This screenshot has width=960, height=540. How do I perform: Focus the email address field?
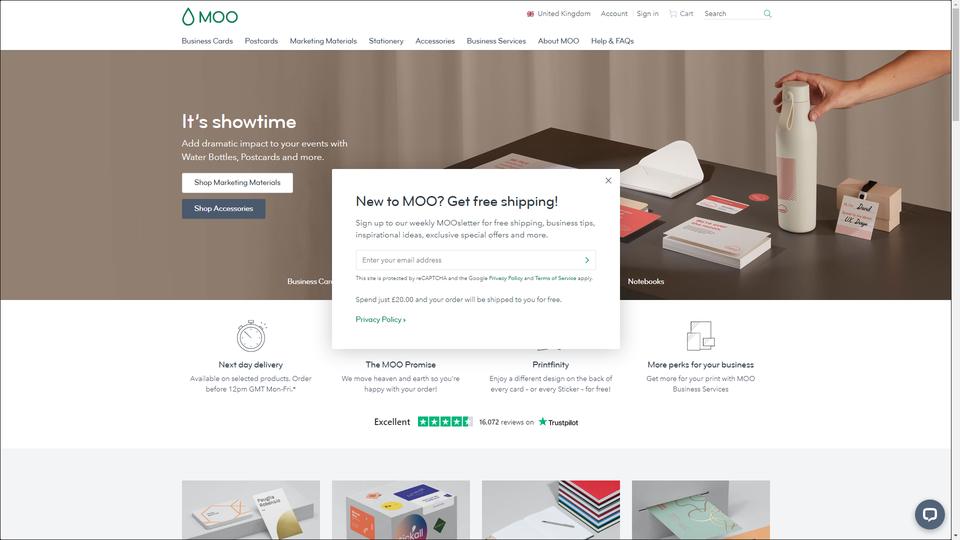(468, 260)
